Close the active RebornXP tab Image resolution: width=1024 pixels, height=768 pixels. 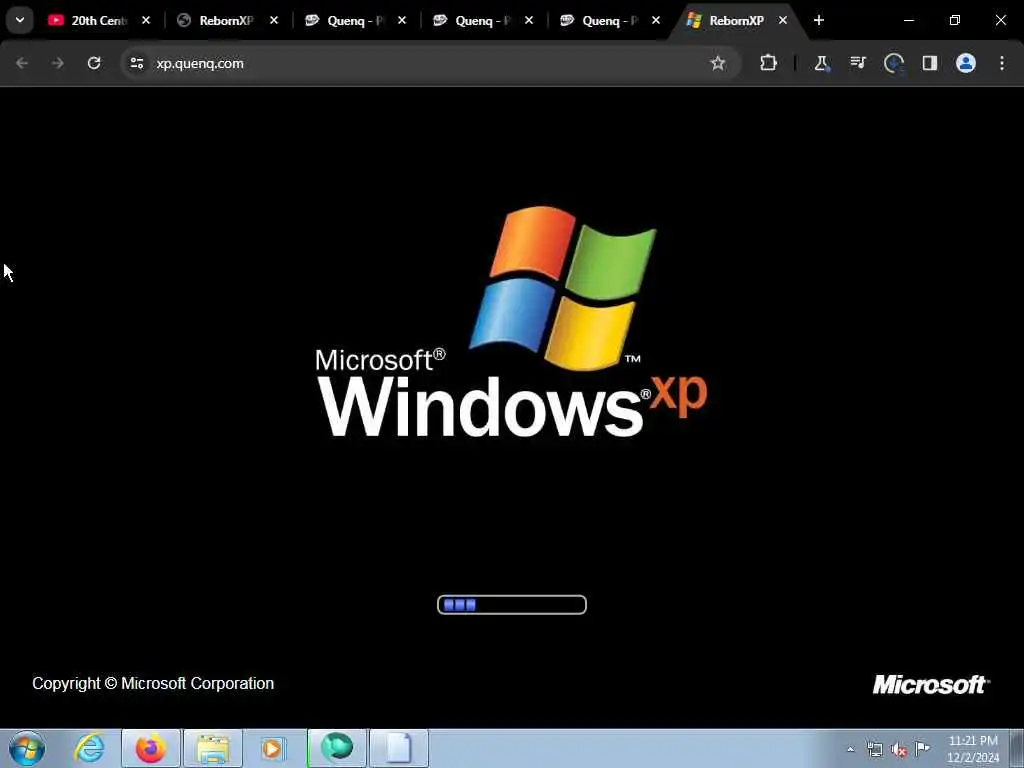pyautogui.click(x=783, y=21)
